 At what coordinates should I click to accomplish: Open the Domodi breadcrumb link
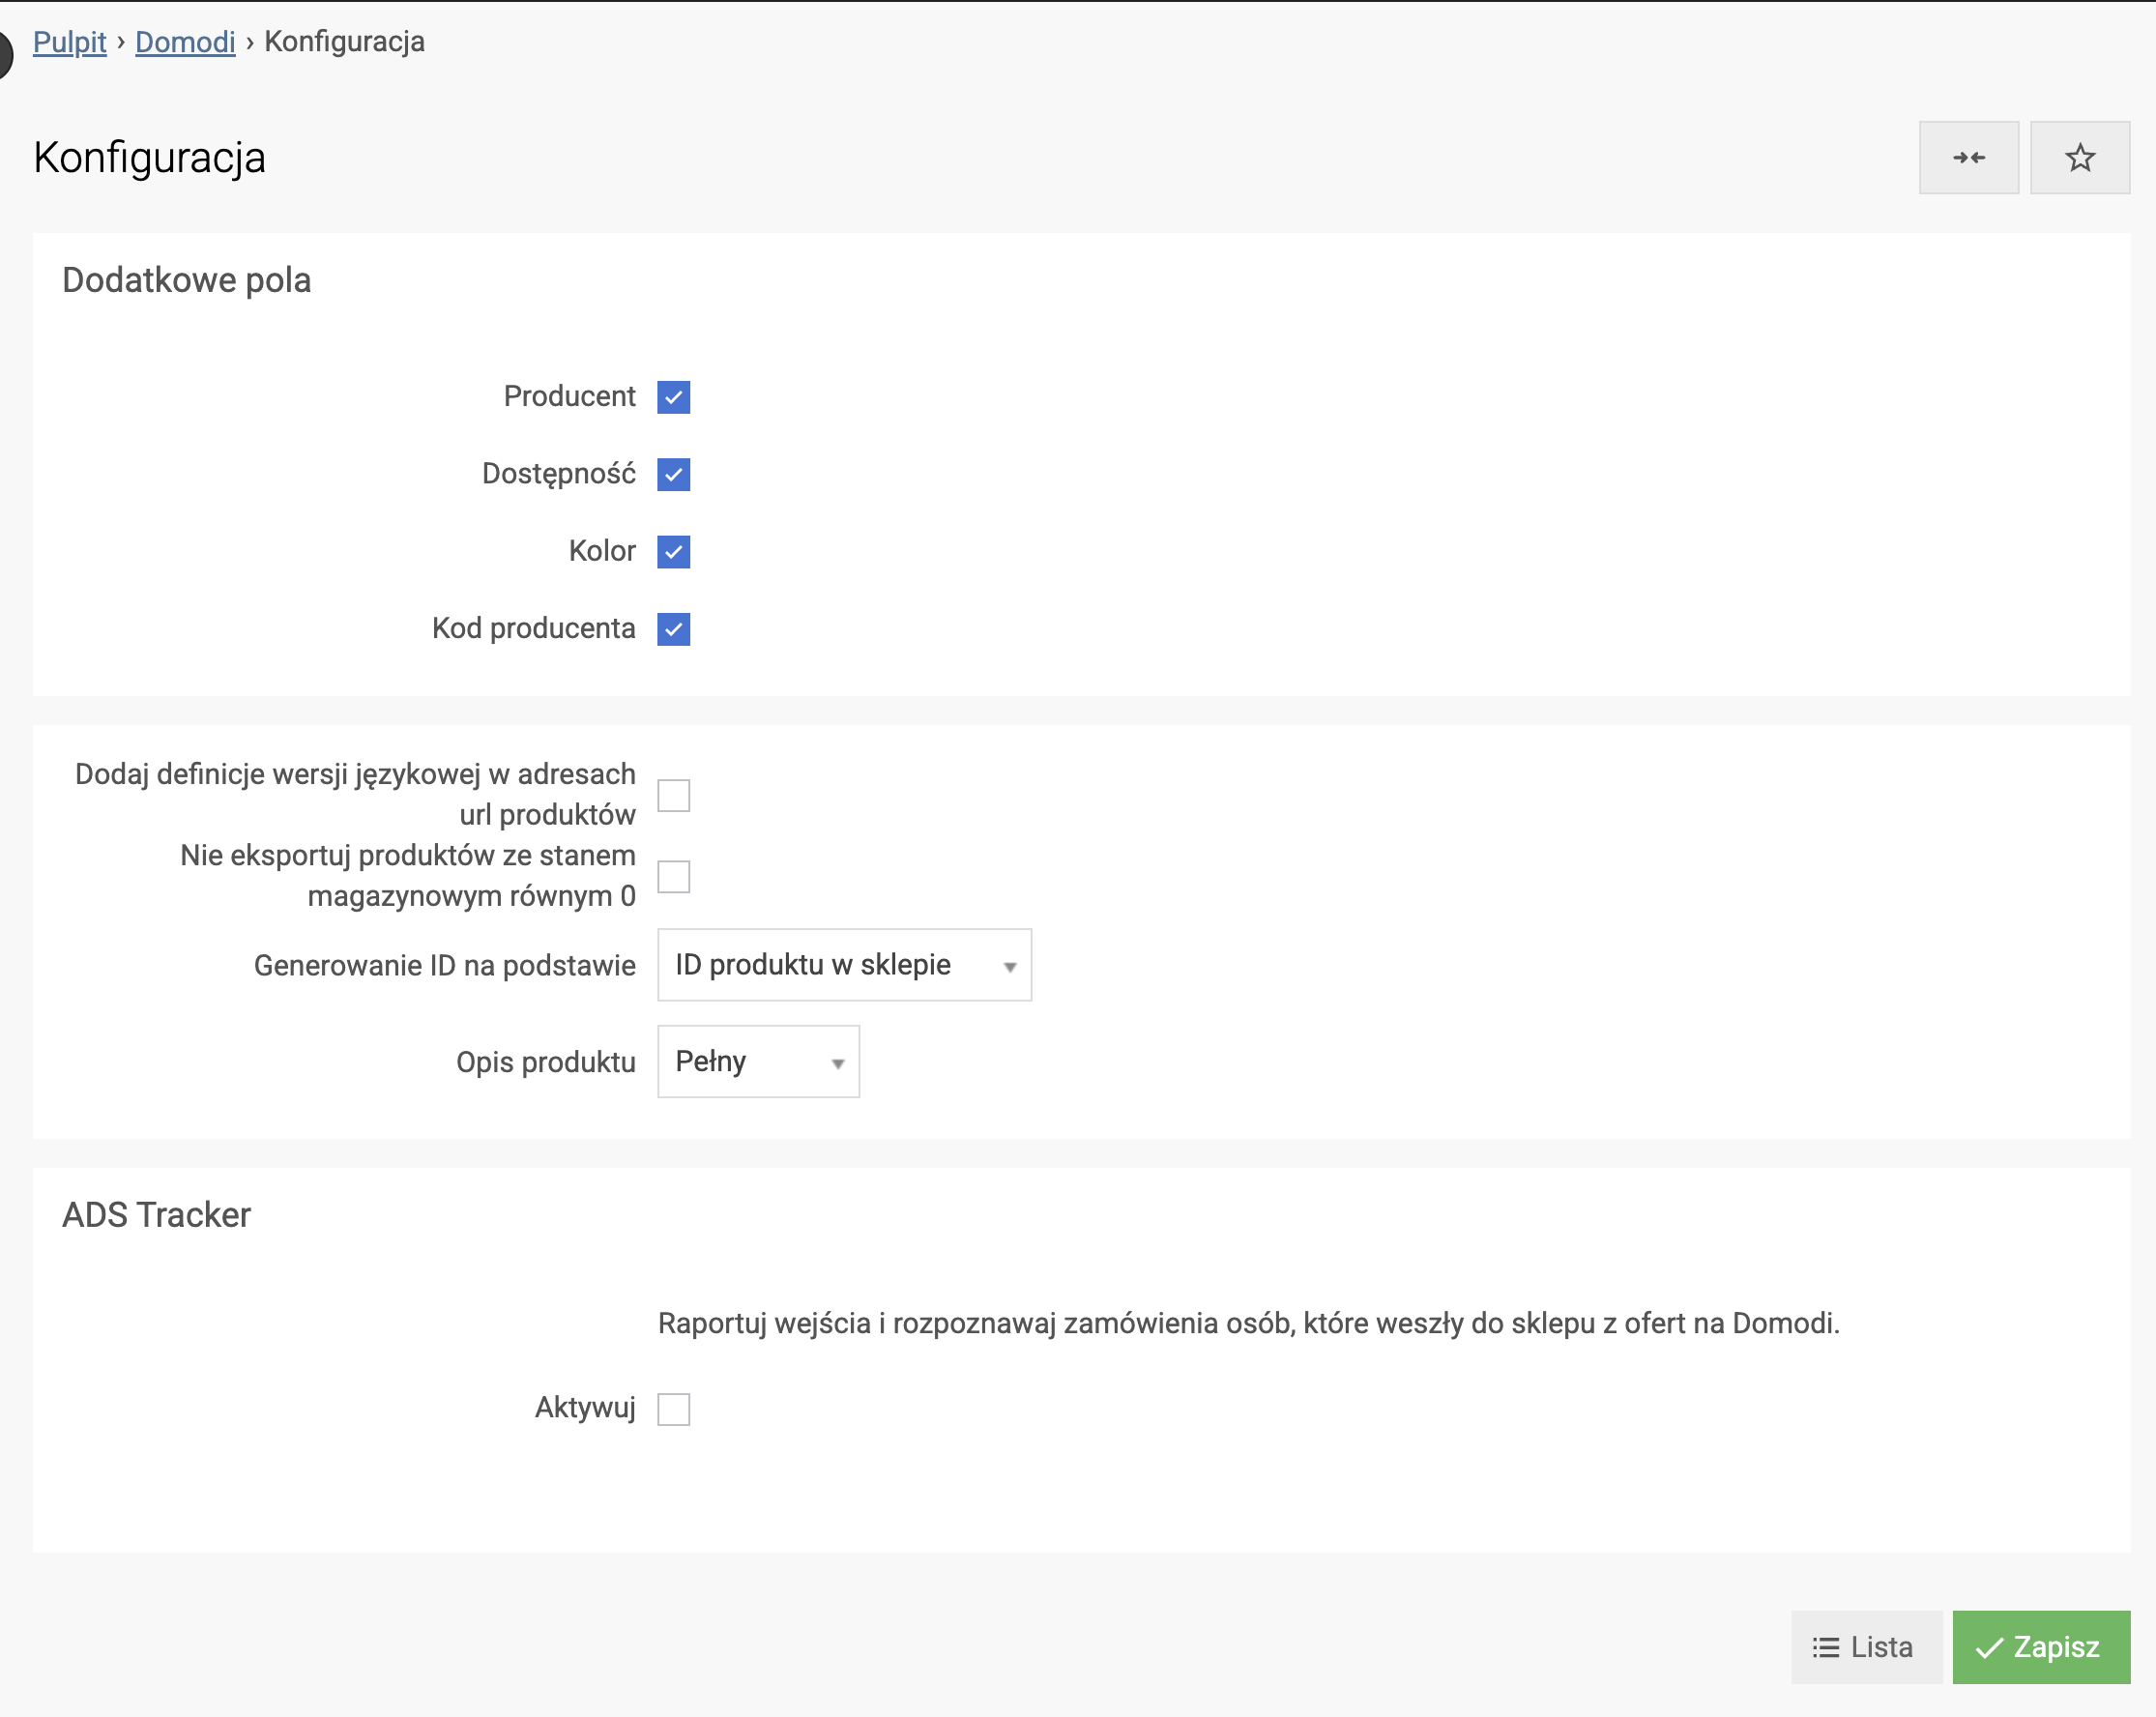click(185, 42)
